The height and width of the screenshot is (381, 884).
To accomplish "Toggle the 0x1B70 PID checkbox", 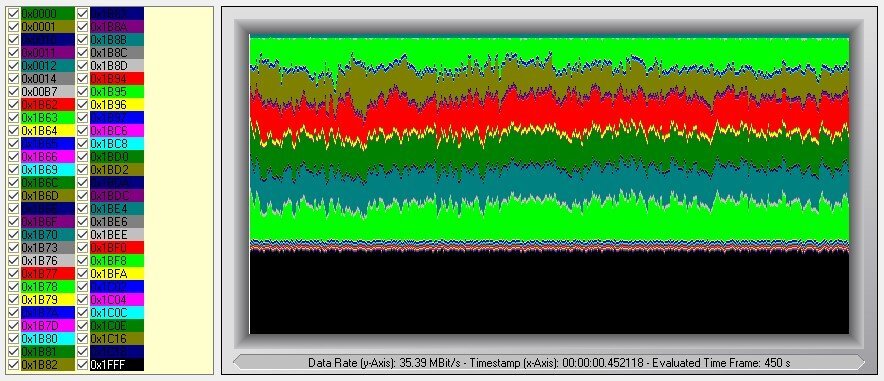I will tap(14, 234).
